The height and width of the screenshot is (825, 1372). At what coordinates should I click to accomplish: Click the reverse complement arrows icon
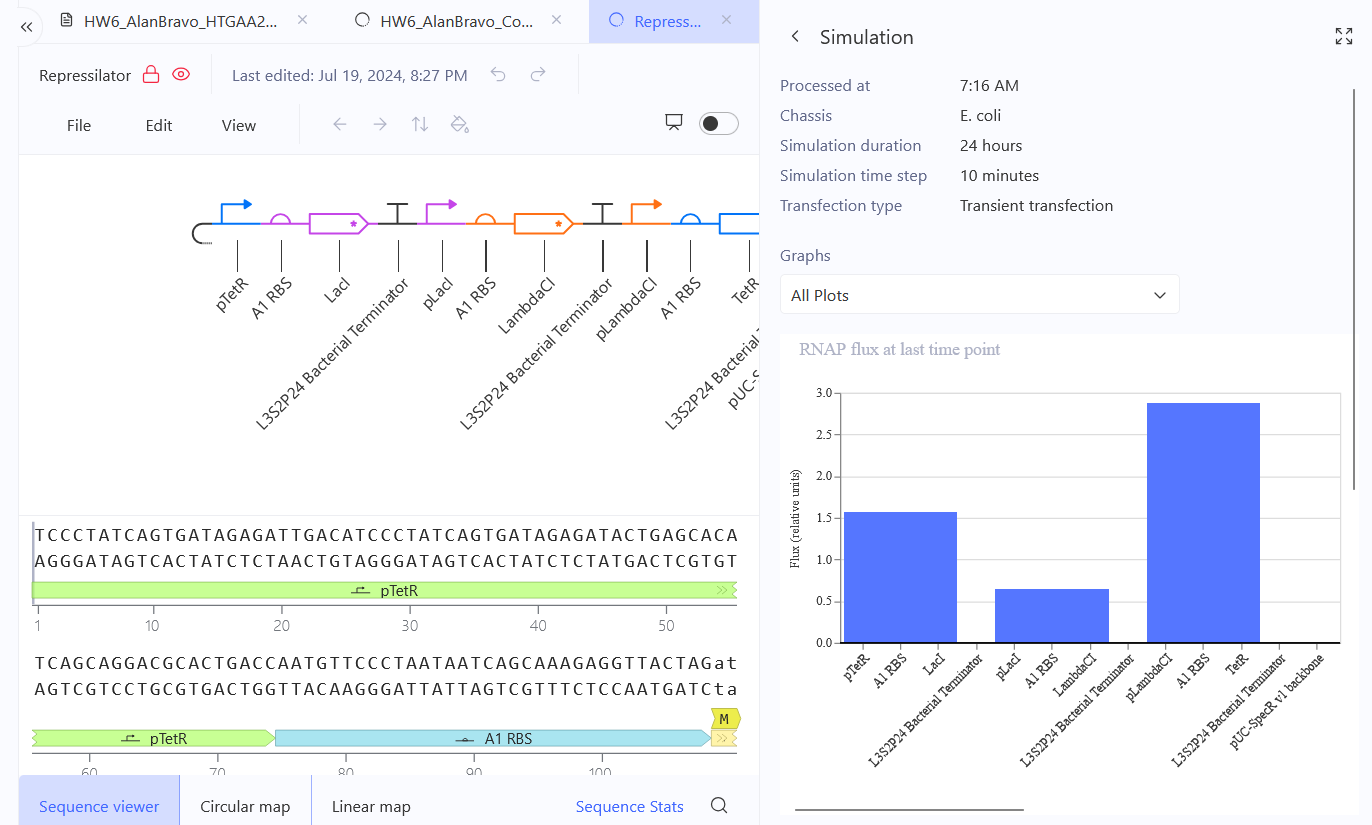[x=420, y=124]
